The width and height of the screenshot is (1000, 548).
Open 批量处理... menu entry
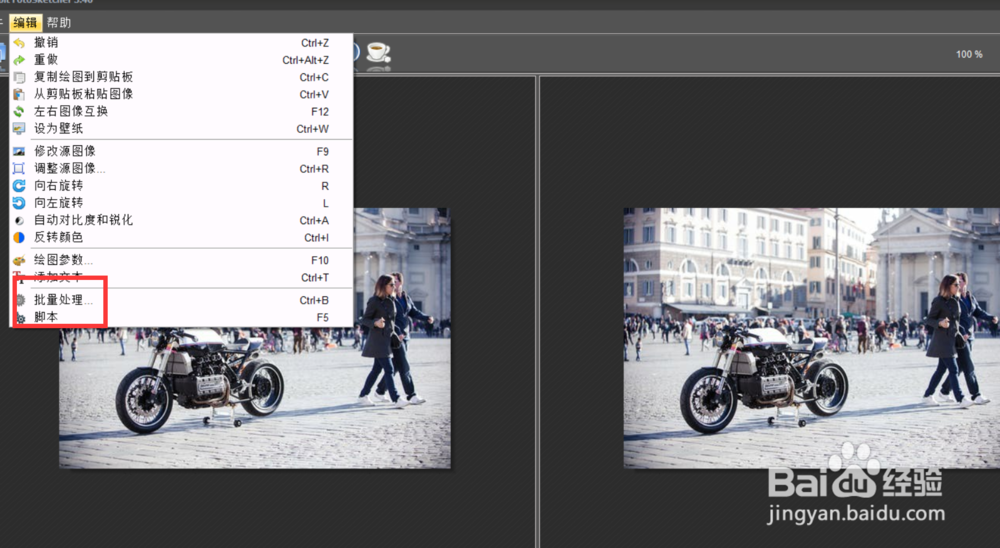tap(181, 300)
